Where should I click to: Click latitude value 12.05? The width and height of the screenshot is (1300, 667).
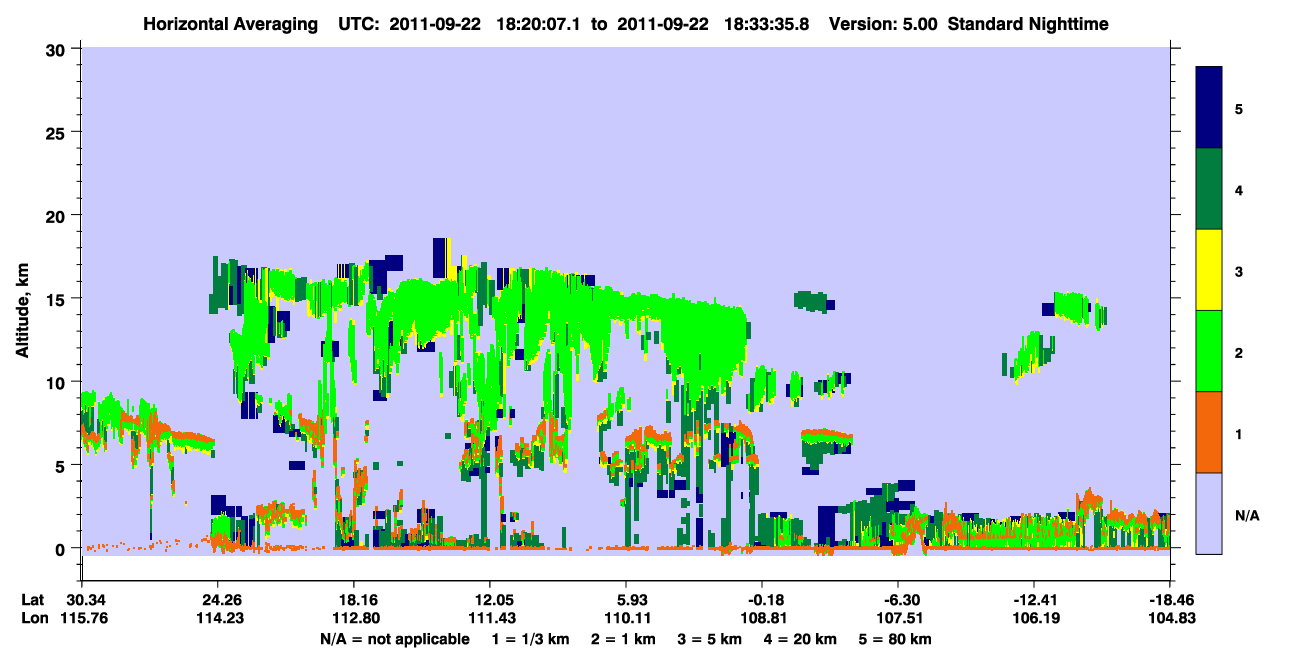pyautogui.click(x=489, y=600)
